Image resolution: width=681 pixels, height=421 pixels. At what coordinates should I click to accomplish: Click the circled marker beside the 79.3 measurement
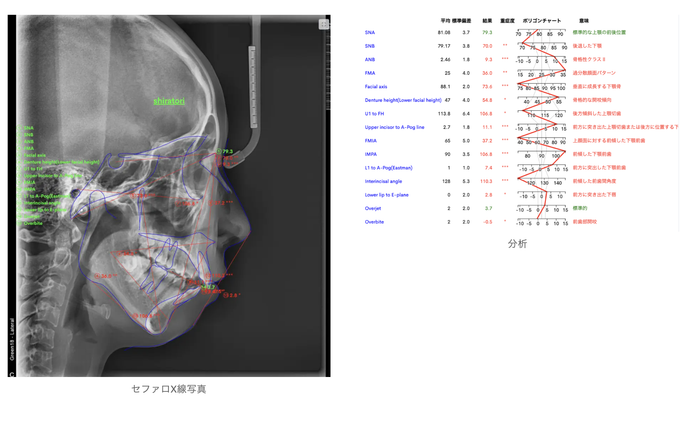tap(218, 152)
